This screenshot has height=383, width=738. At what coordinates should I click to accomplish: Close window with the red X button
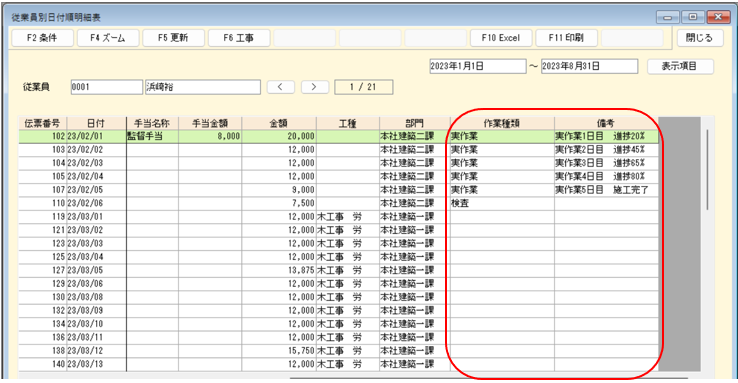tap(718, 17)
